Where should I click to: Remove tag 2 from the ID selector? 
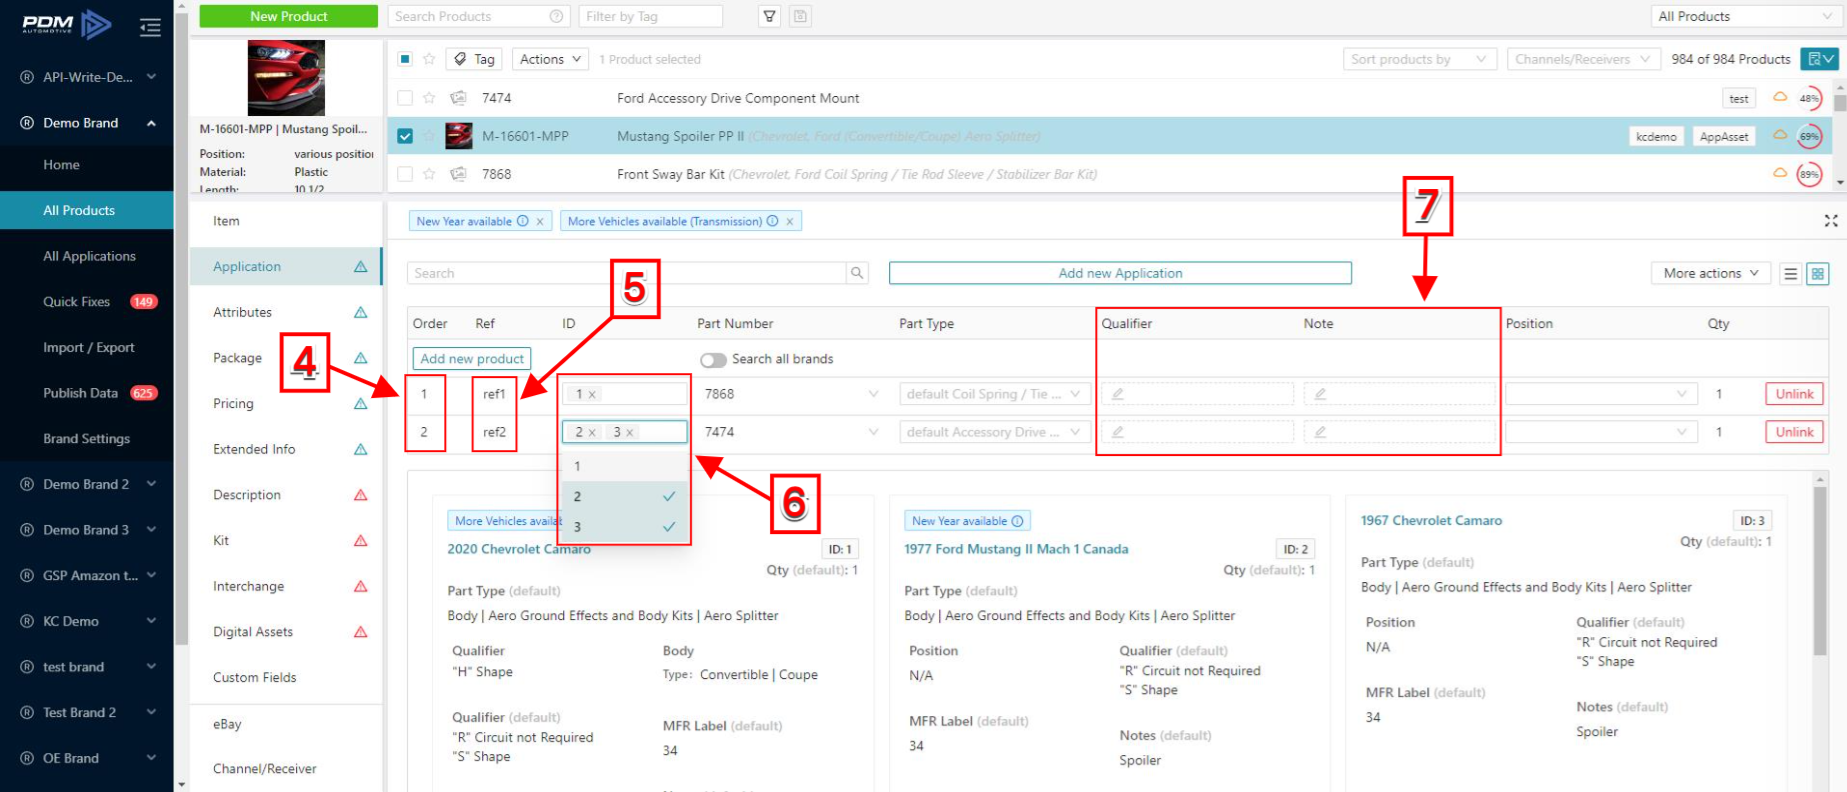click(x=592, y=432)
